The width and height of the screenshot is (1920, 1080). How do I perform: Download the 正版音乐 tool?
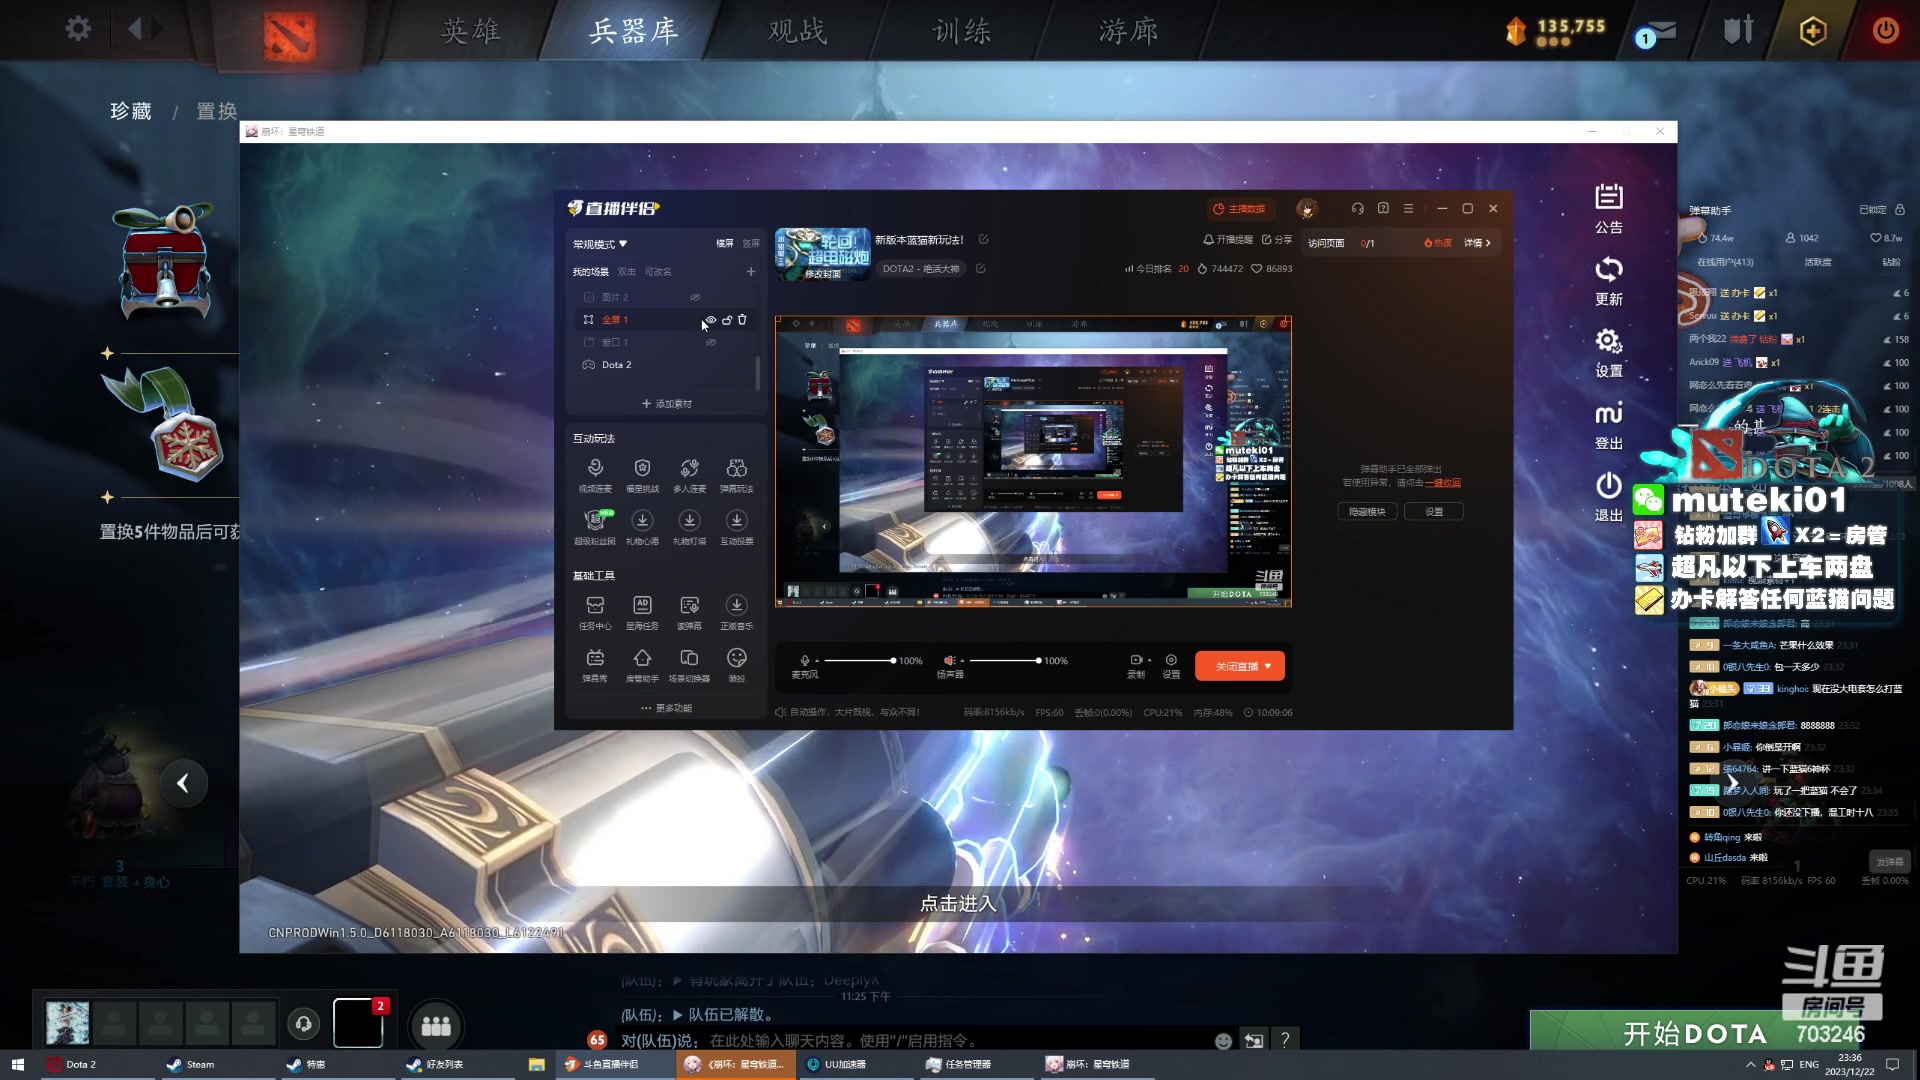(737, 612)
